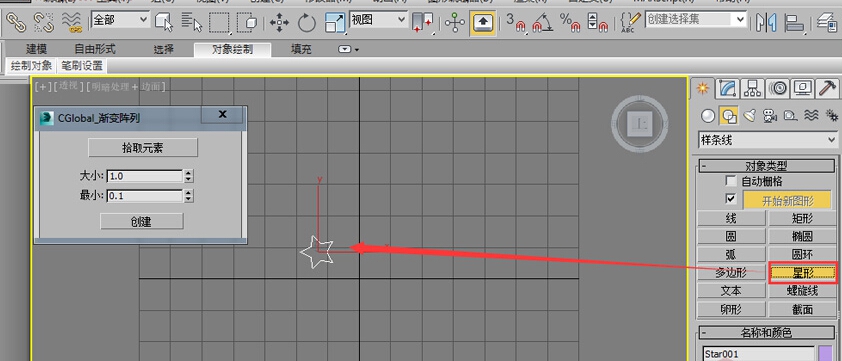Close the CGlobal_渐变阵列 dialog
Viewport: 842px width, 361px height.
tap(223, 114)
